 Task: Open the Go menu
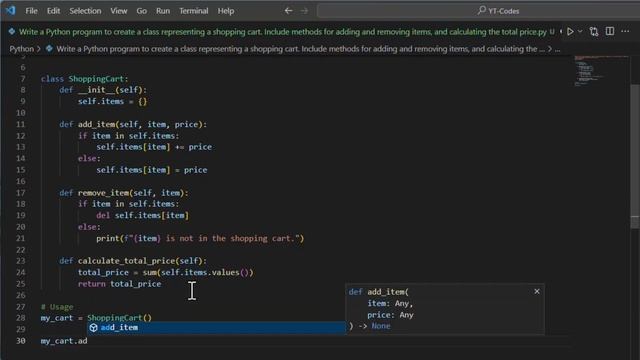[142, 11]
